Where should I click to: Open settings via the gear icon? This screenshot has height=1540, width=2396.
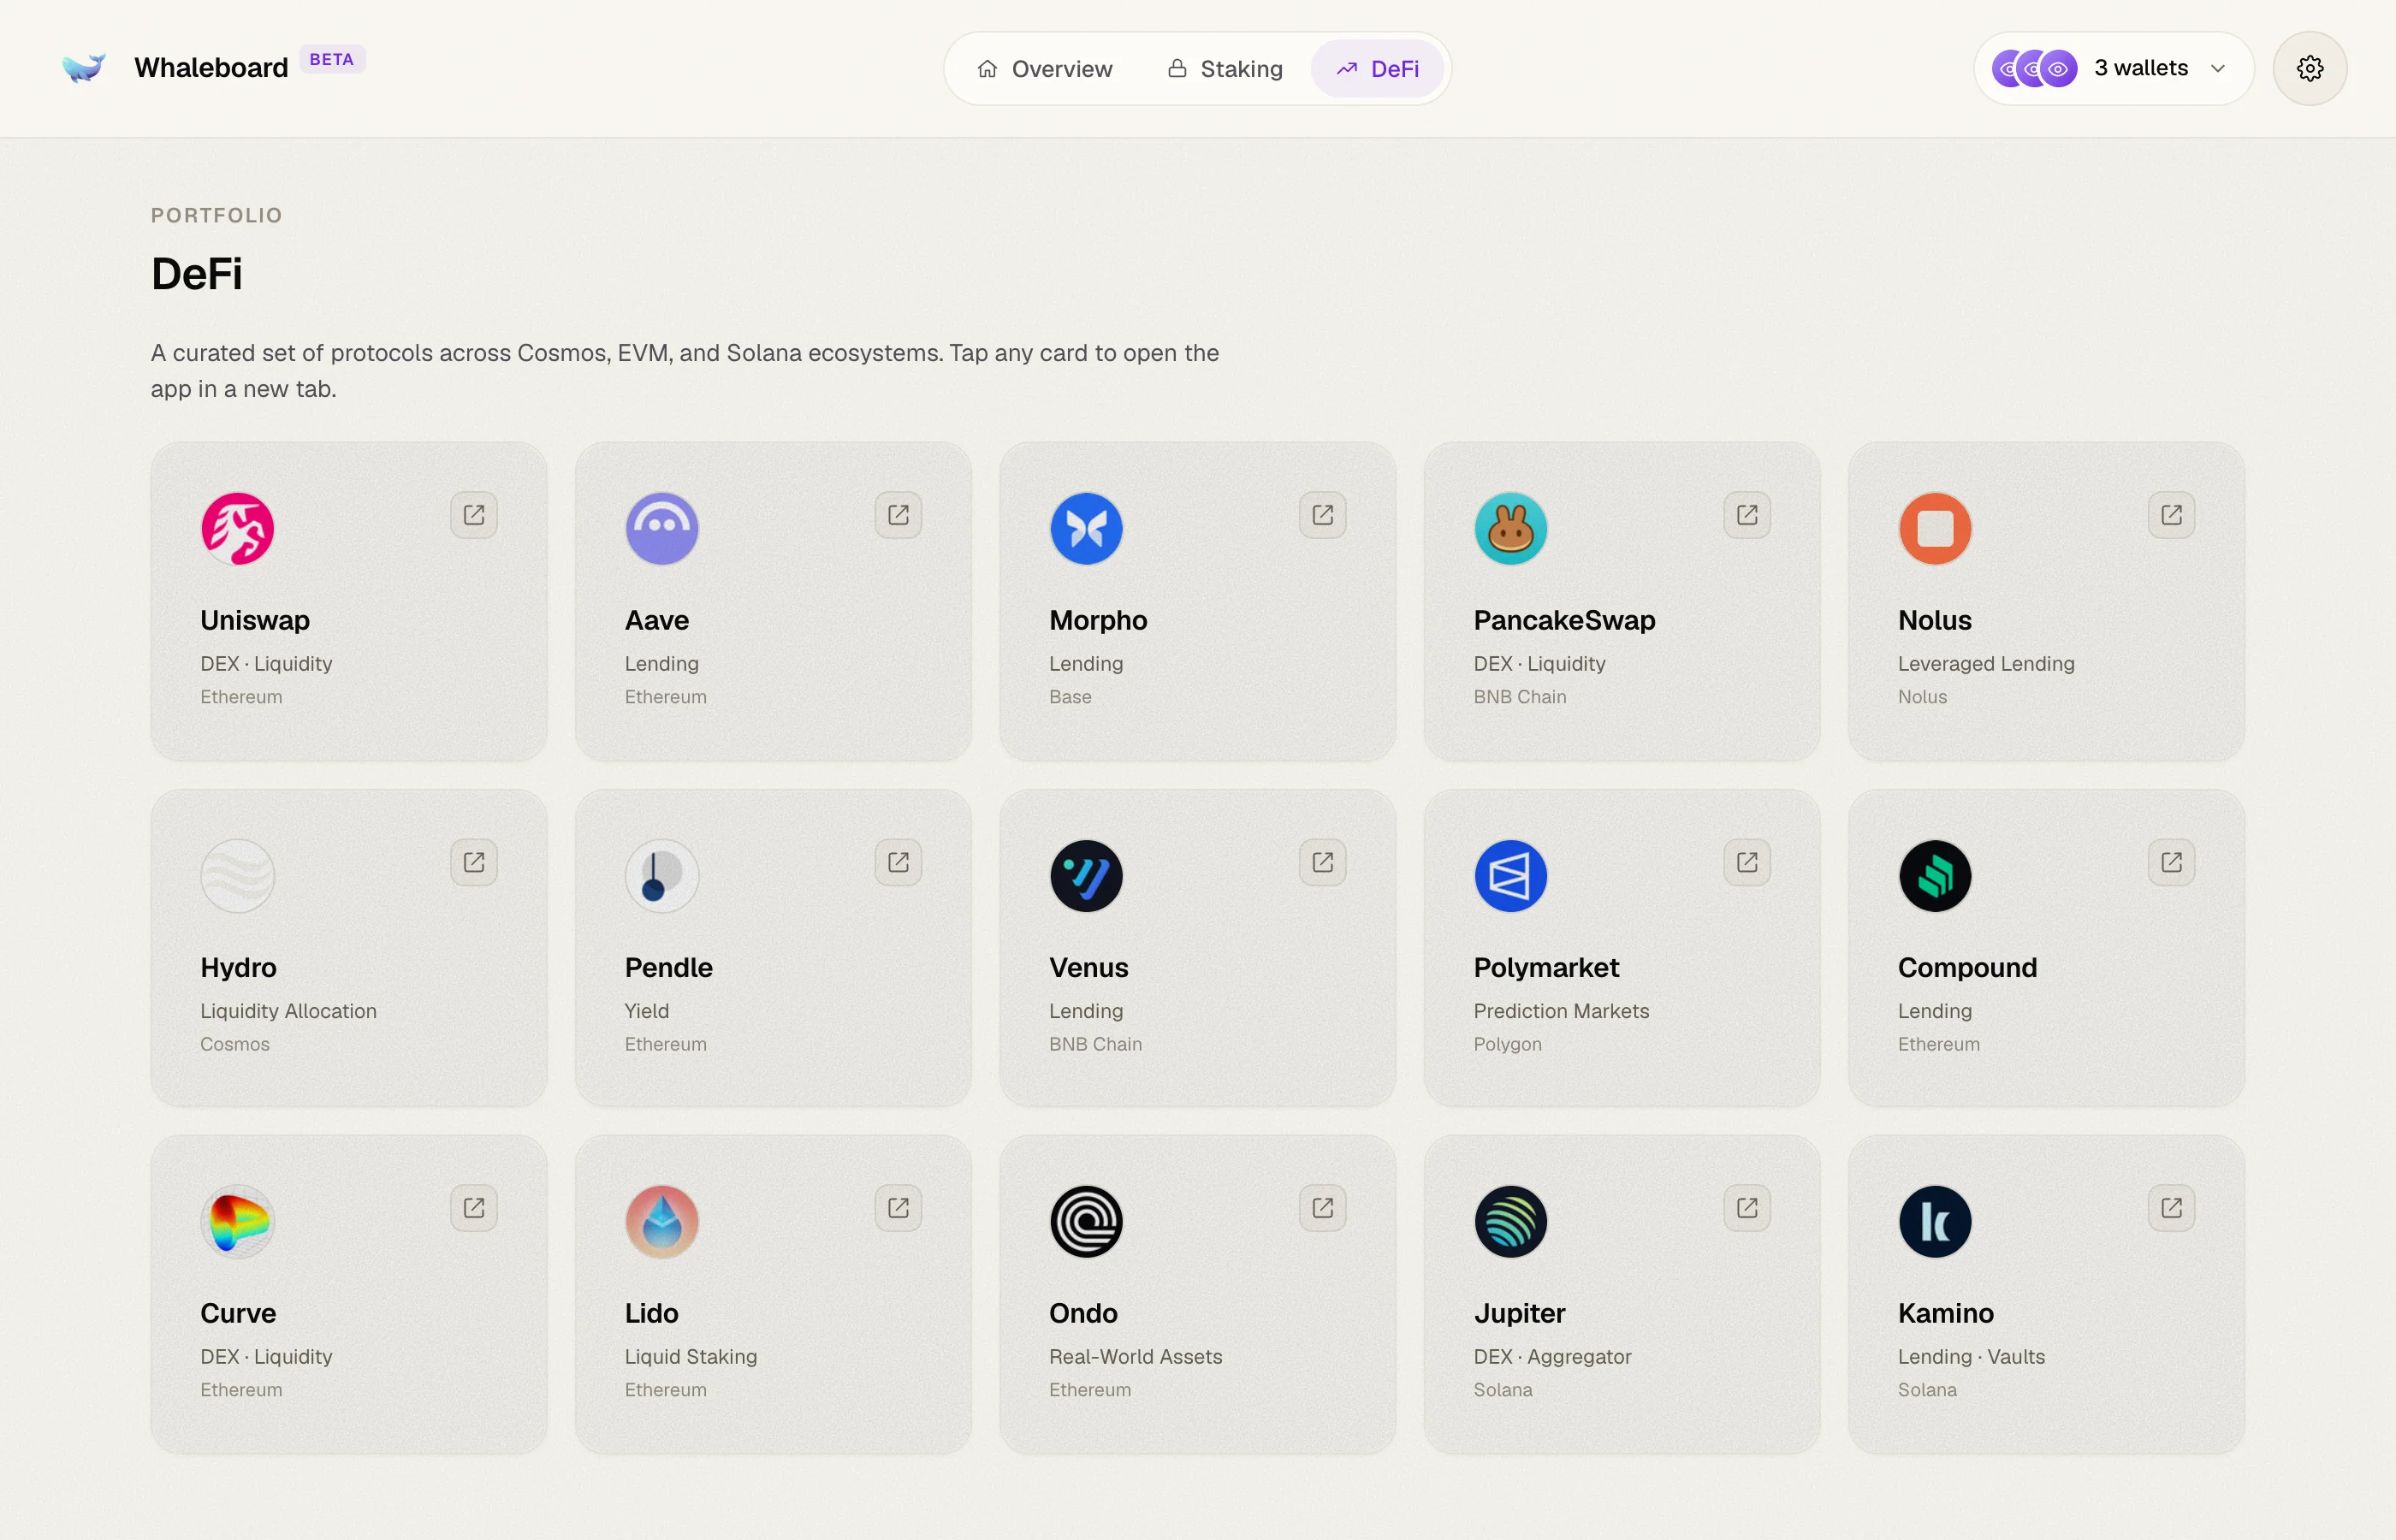[x=2310, y=68]
